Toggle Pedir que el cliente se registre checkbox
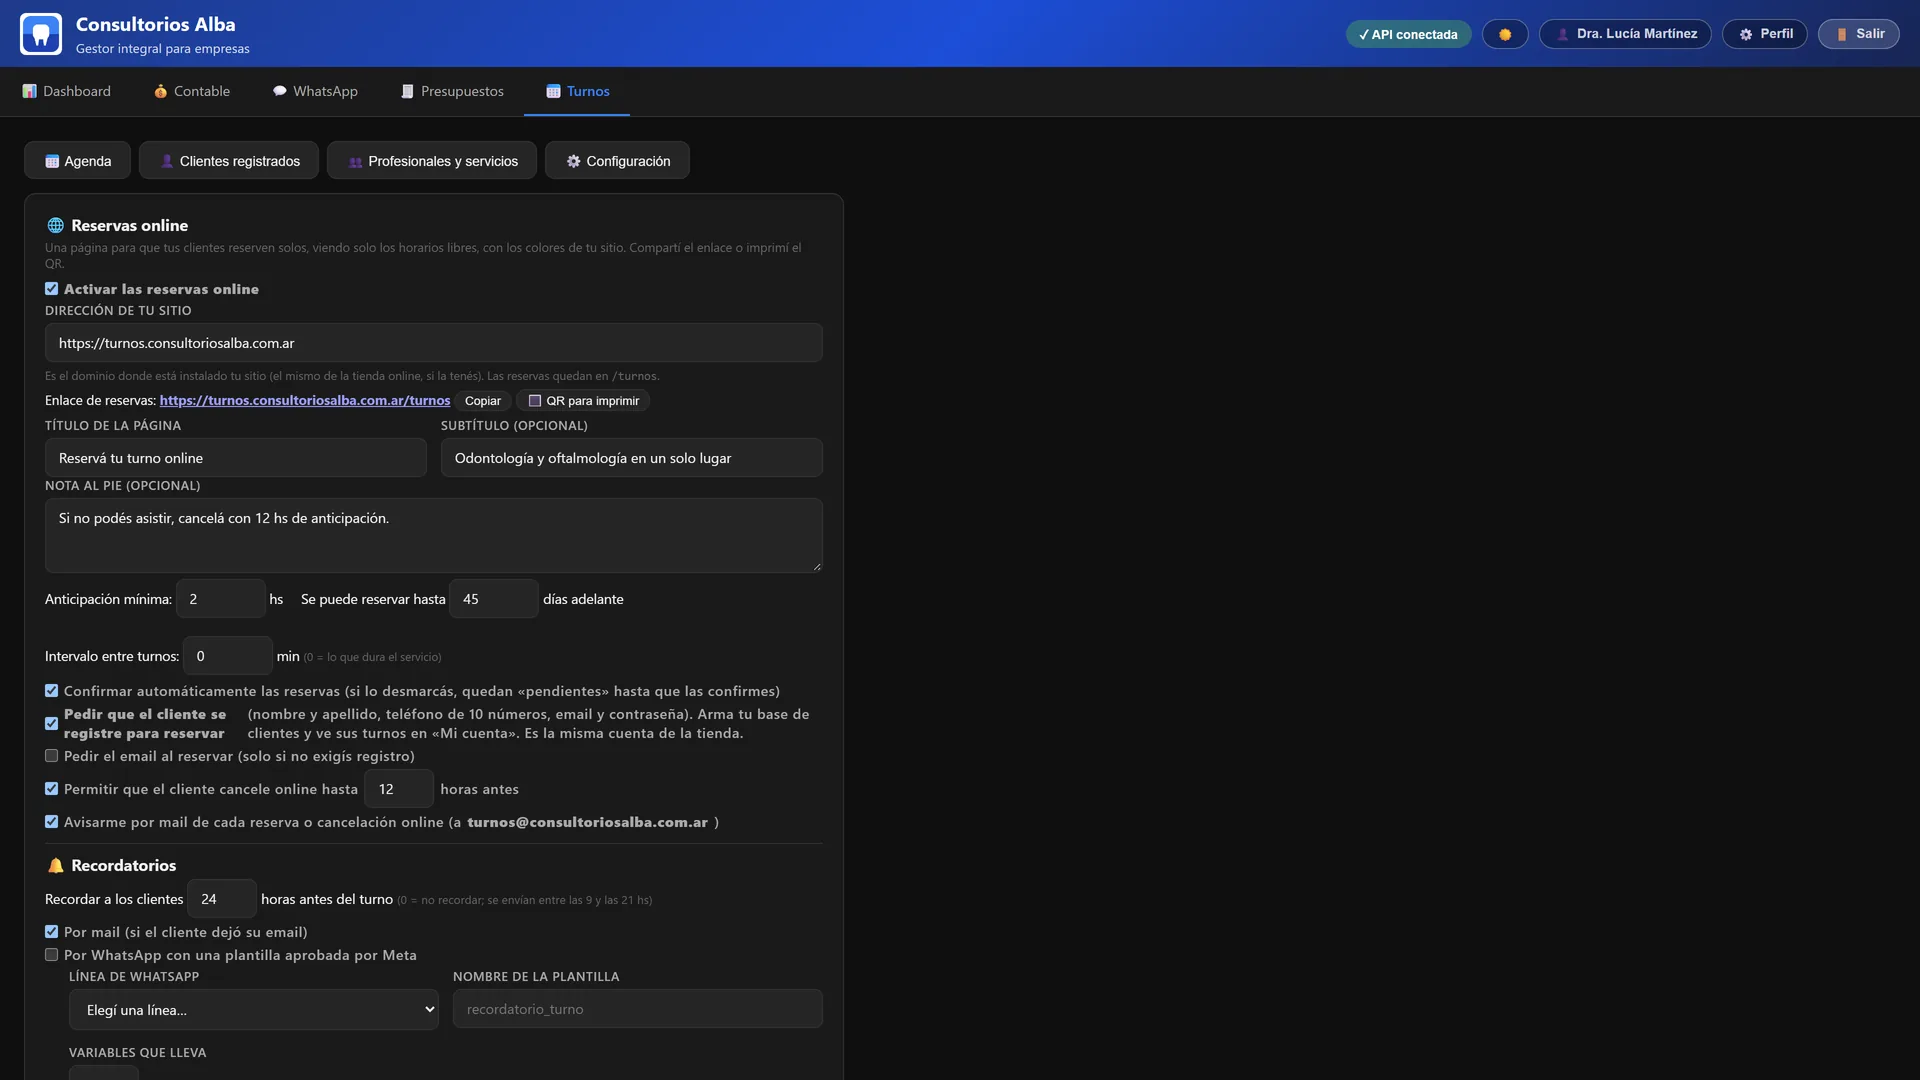The width and height of the screenshot is (1920, 1080). point(52,724)
